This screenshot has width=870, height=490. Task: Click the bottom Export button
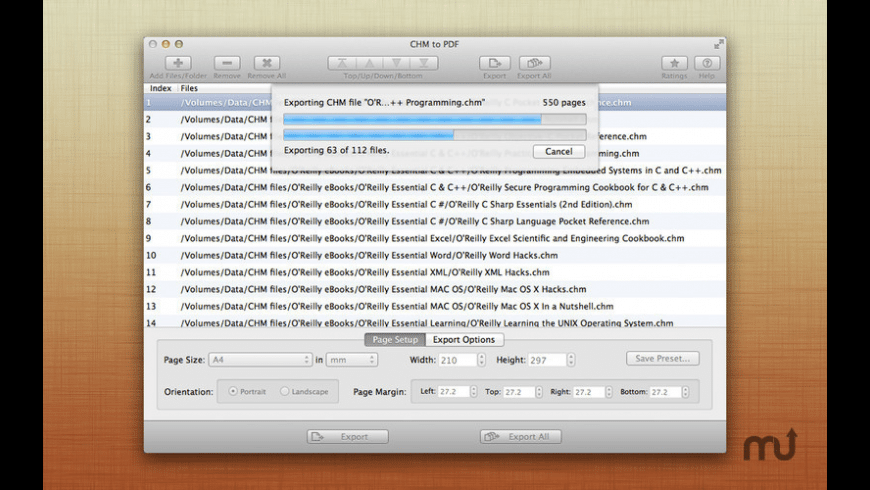(x=347, y=437)
